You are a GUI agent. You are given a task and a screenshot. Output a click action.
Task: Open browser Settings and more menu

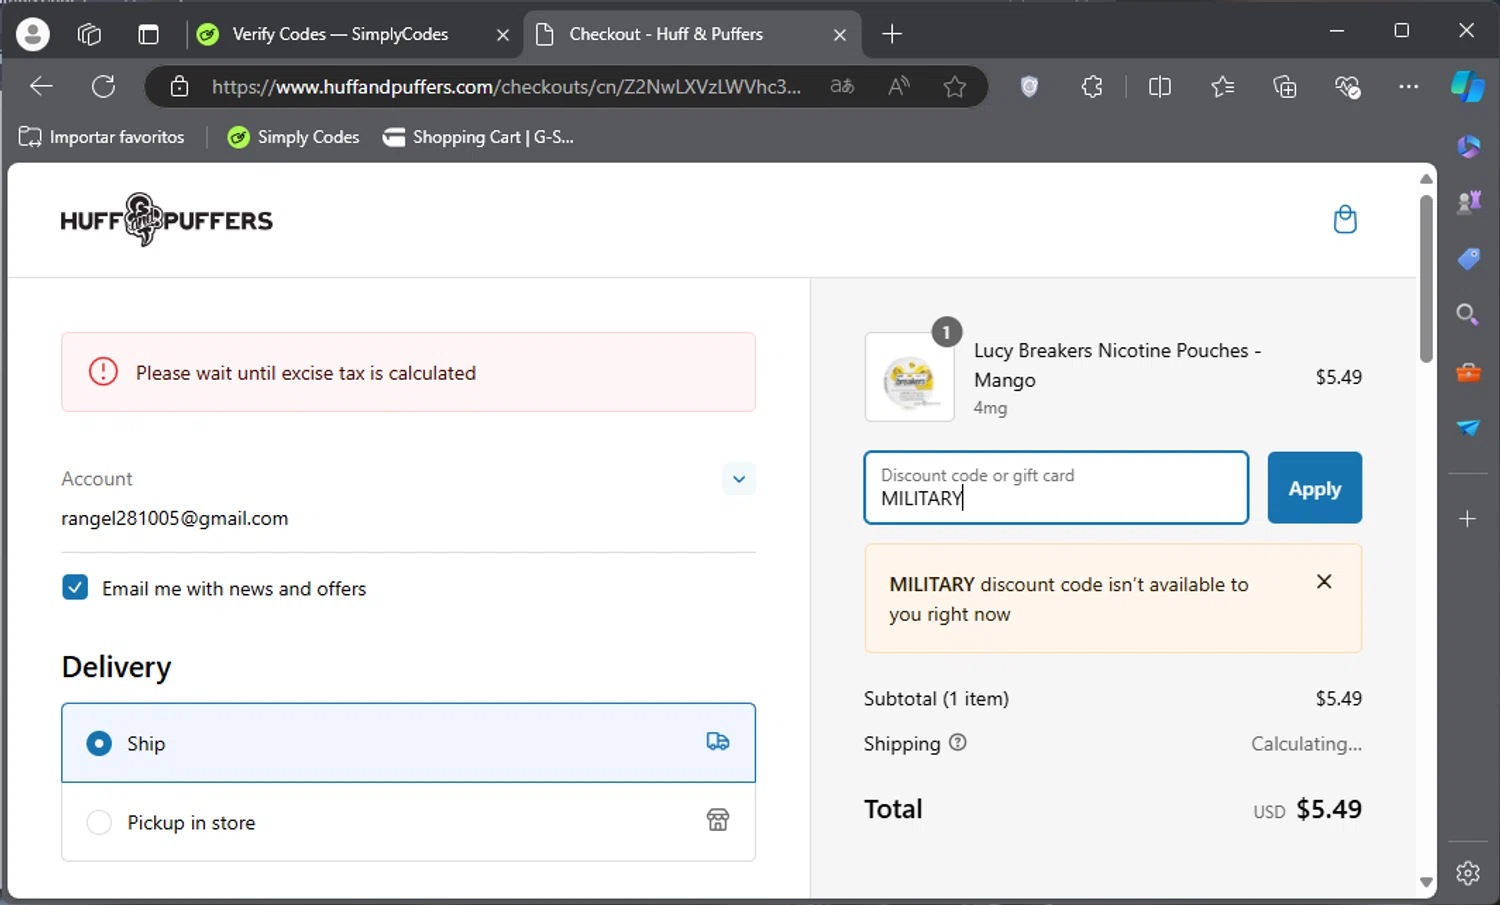click(x=1408, y=87)
